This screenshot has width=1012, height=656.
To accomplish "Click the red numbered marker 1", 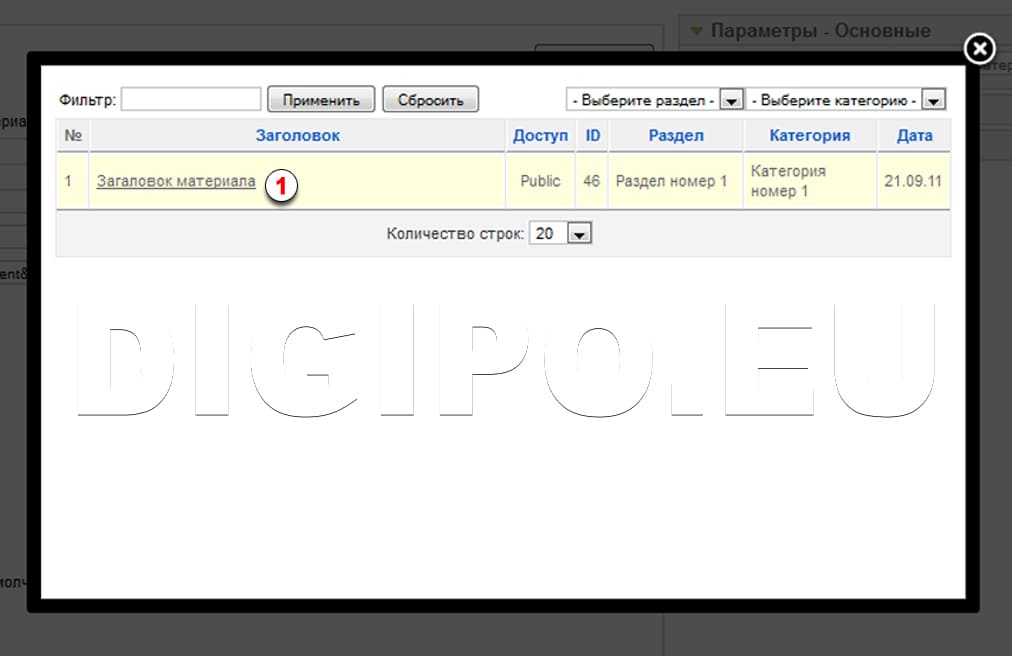I will click(282, 185).
